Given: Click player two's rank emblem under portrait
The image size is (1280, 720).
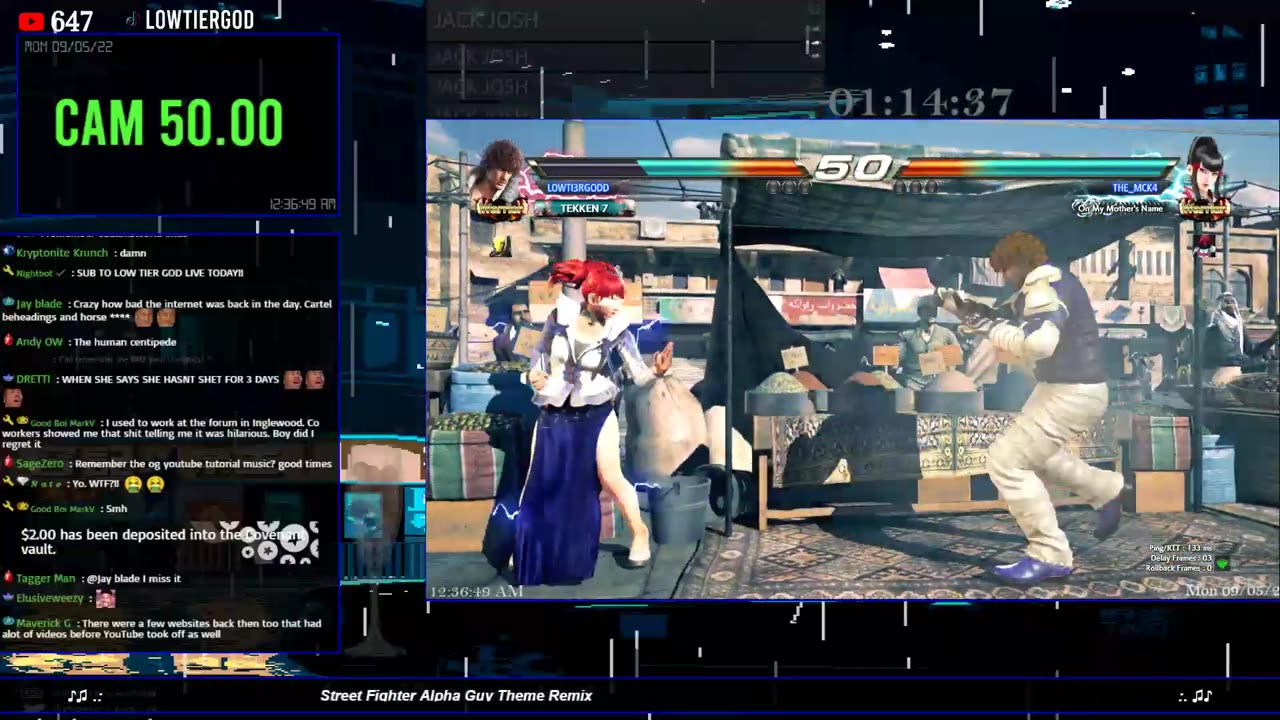Looking at the screenshot, I should (x=1204, y=208).
